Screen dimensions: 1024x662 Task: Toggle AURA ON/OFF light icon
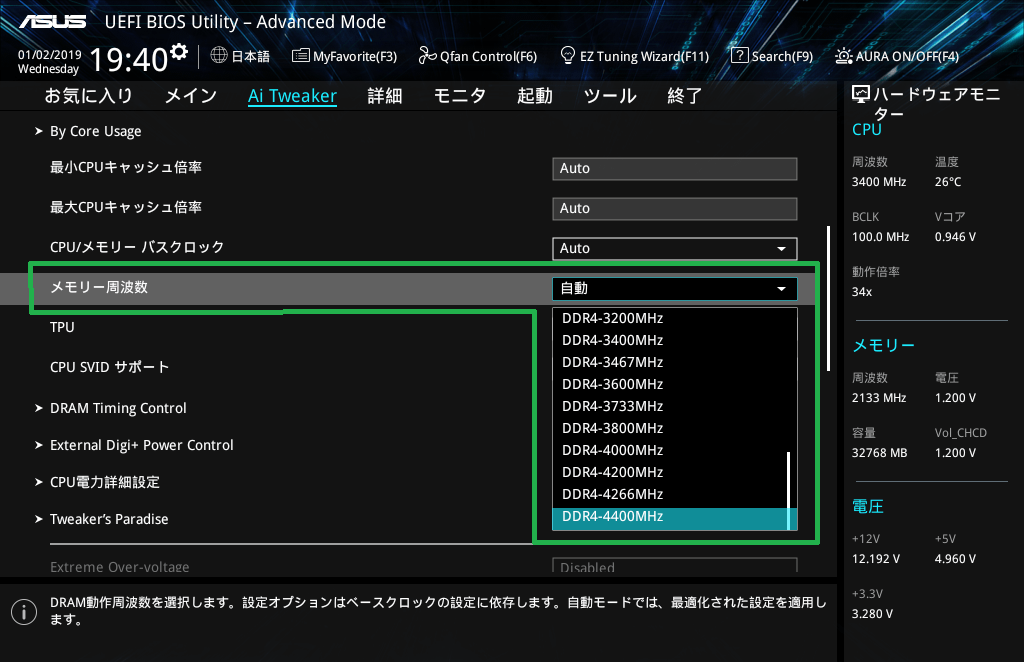coord(843,56)
